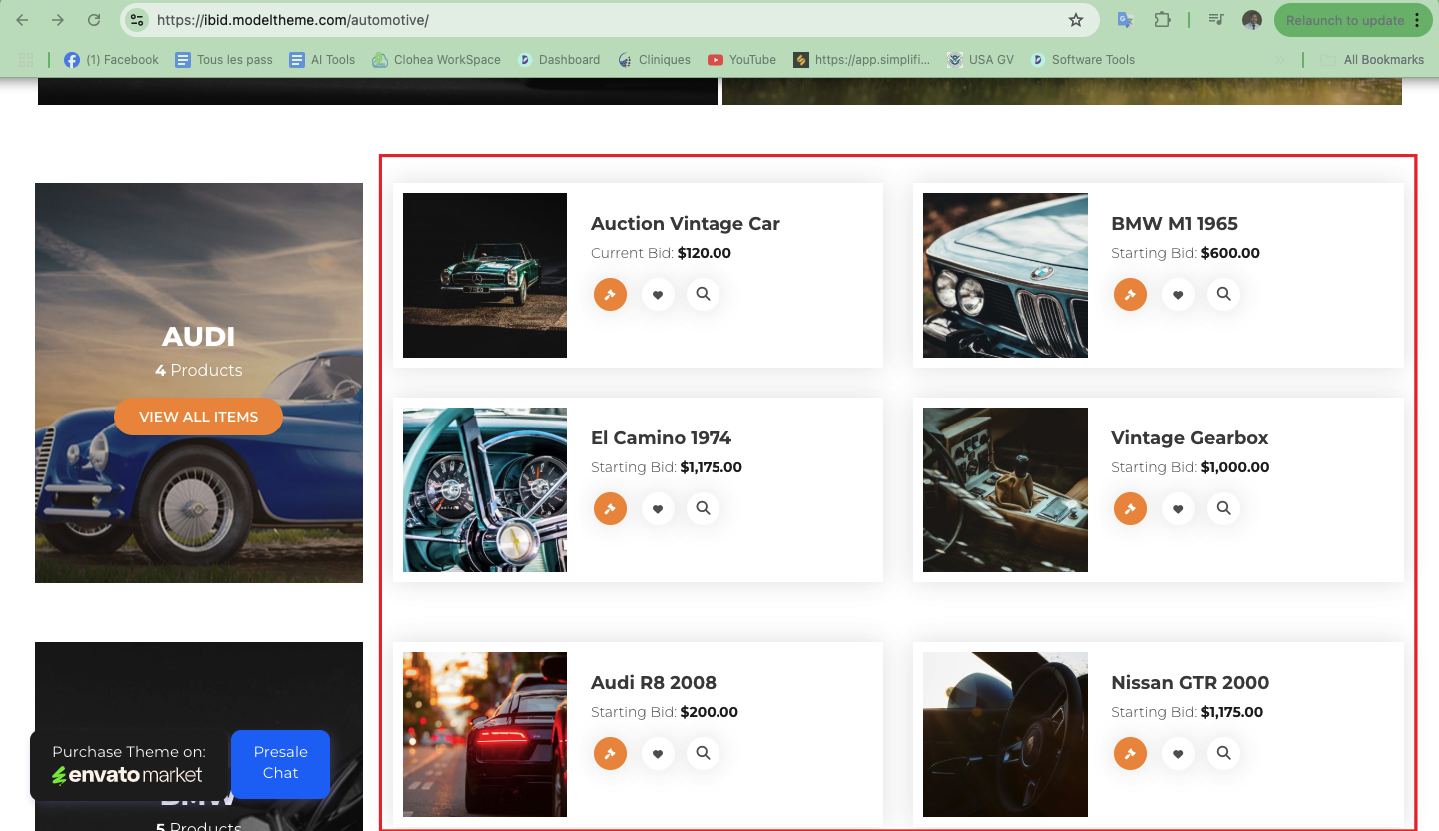
Task: Click the $120.00 current bid price
Action: [704, 253]
